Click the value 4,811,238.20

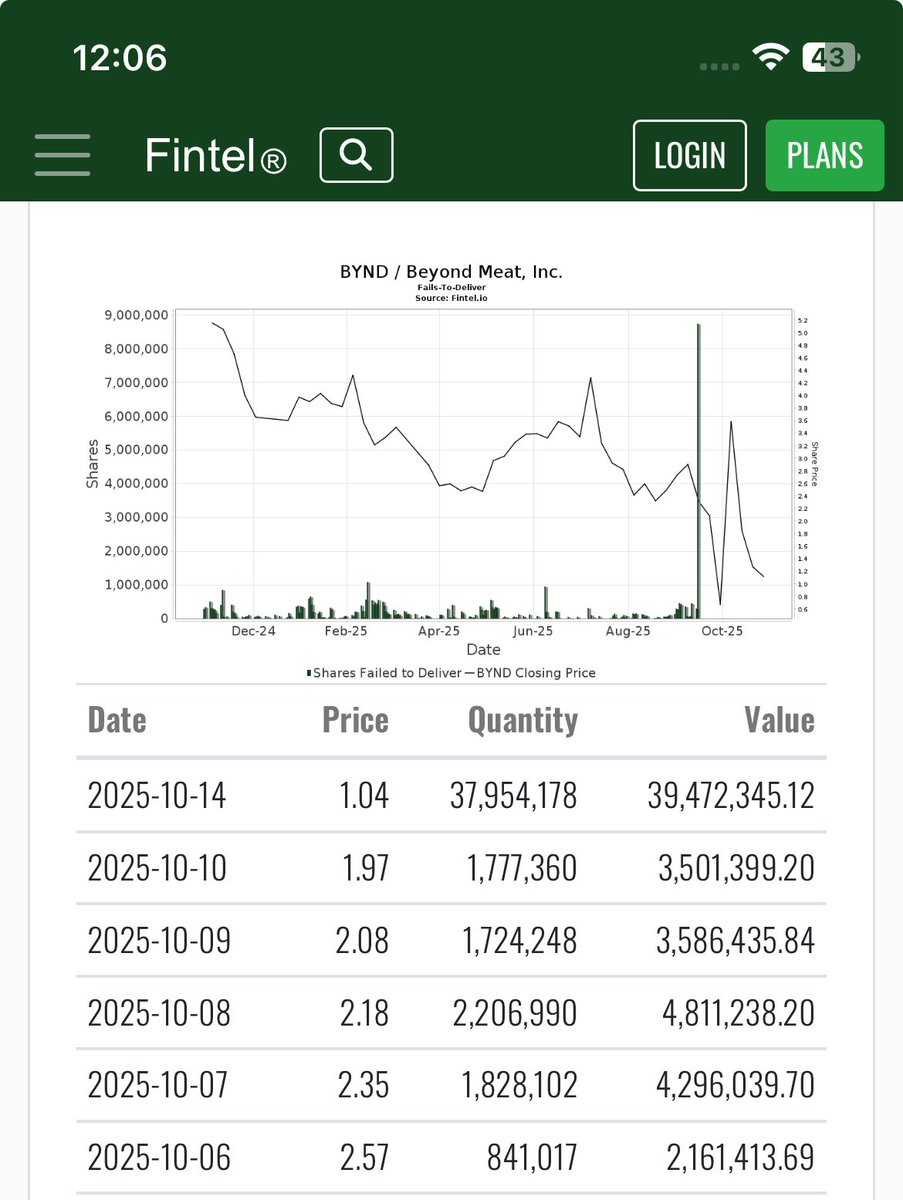click(737, 1013)
